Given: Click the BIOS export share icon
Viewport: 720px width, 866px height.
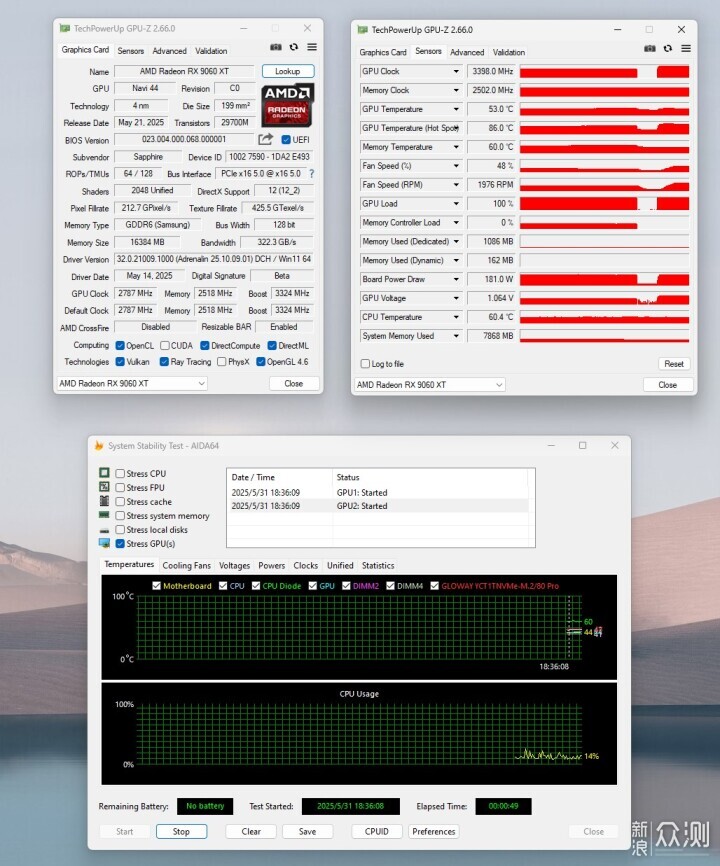Looking at the screenshot, I should click(266, 139).
